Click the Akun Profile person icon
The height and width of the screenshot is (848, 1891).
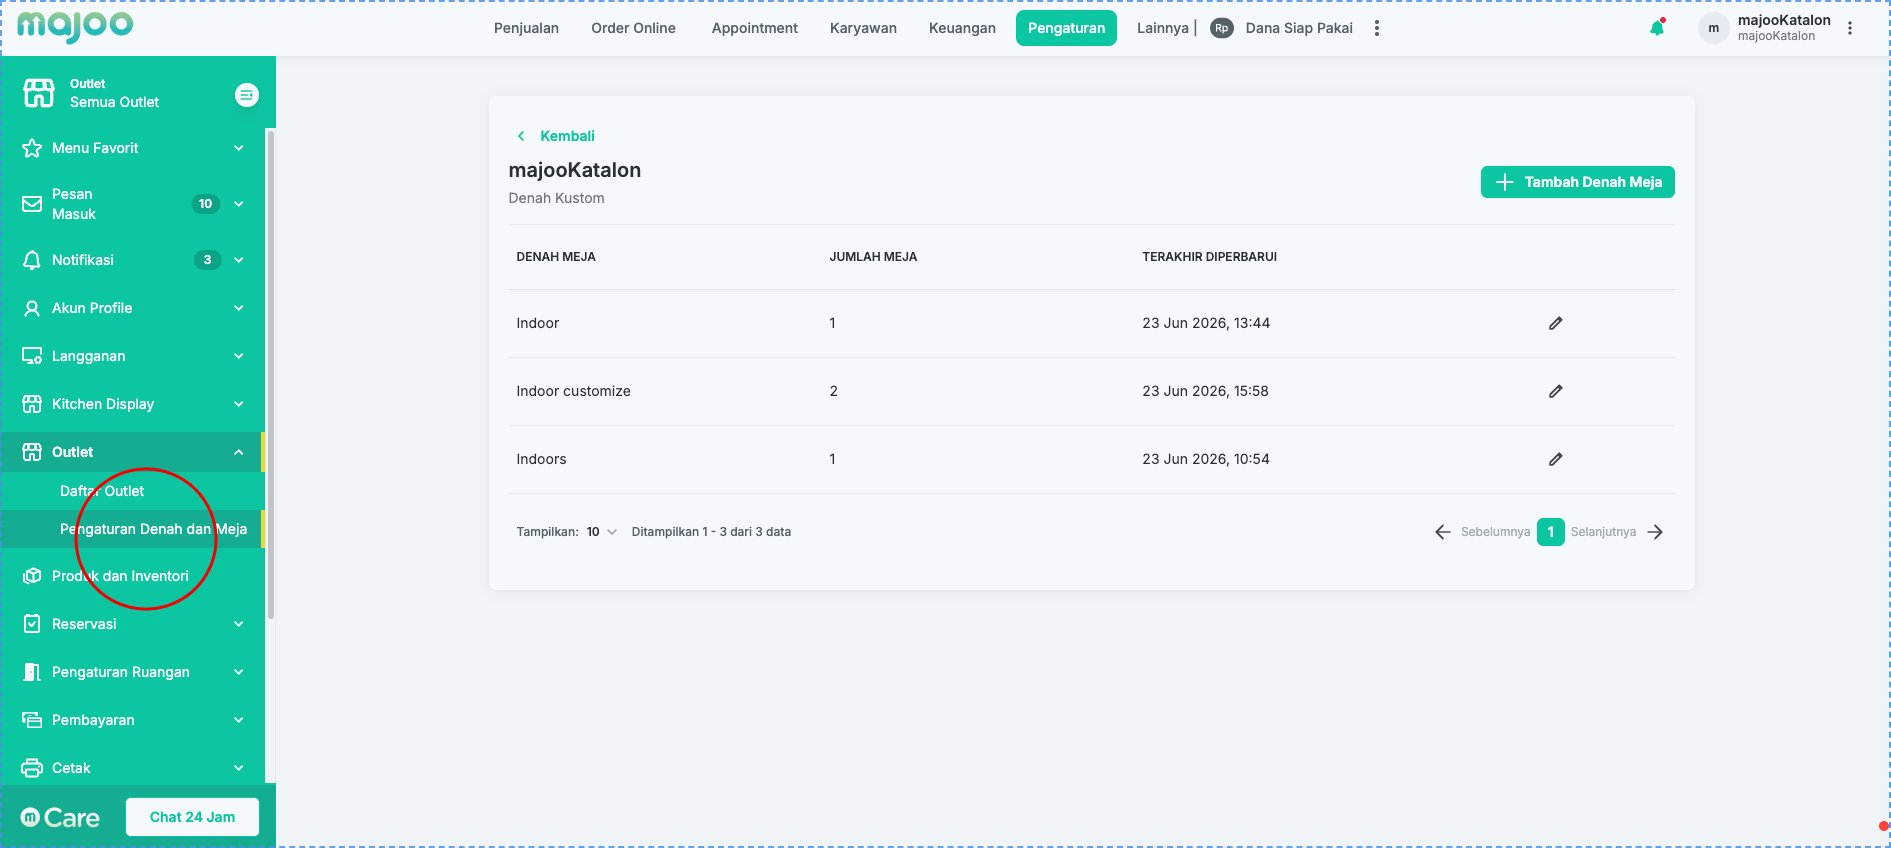pos(32,308)
